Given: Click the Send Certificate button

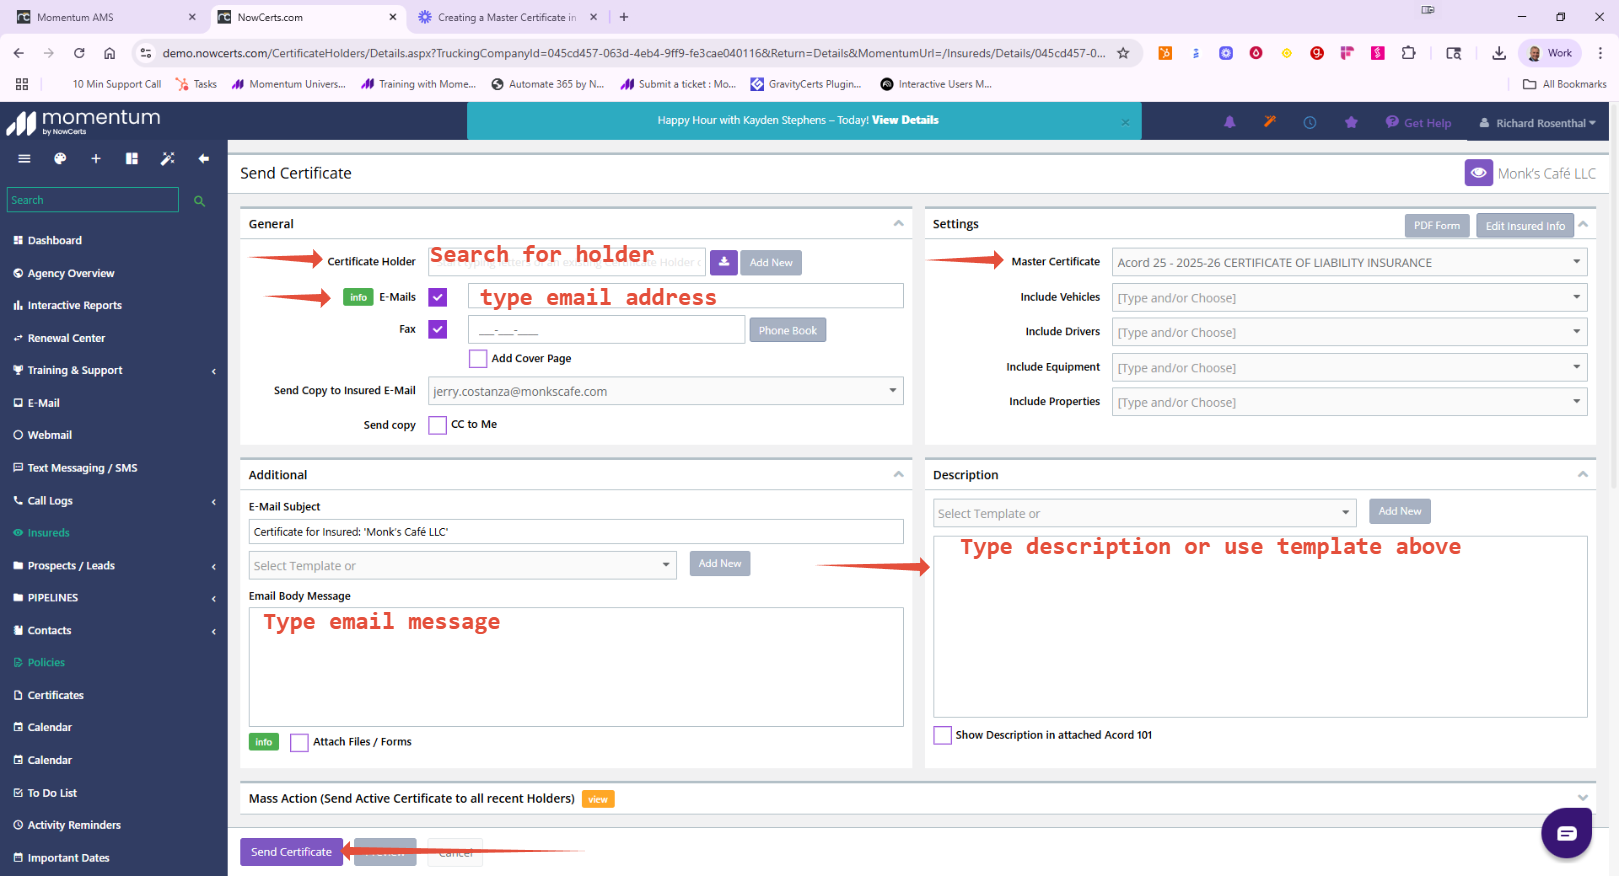Looking at the screenshot, I should click(291, 852).
